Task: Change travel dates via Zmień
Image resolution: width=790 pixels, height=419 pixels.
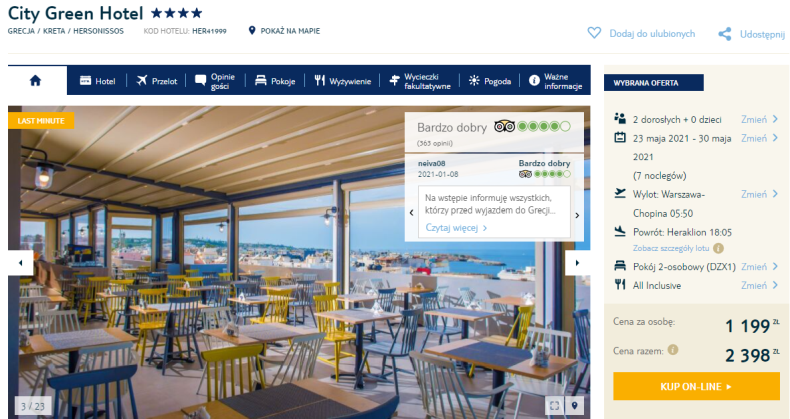Action: point(760,138)
